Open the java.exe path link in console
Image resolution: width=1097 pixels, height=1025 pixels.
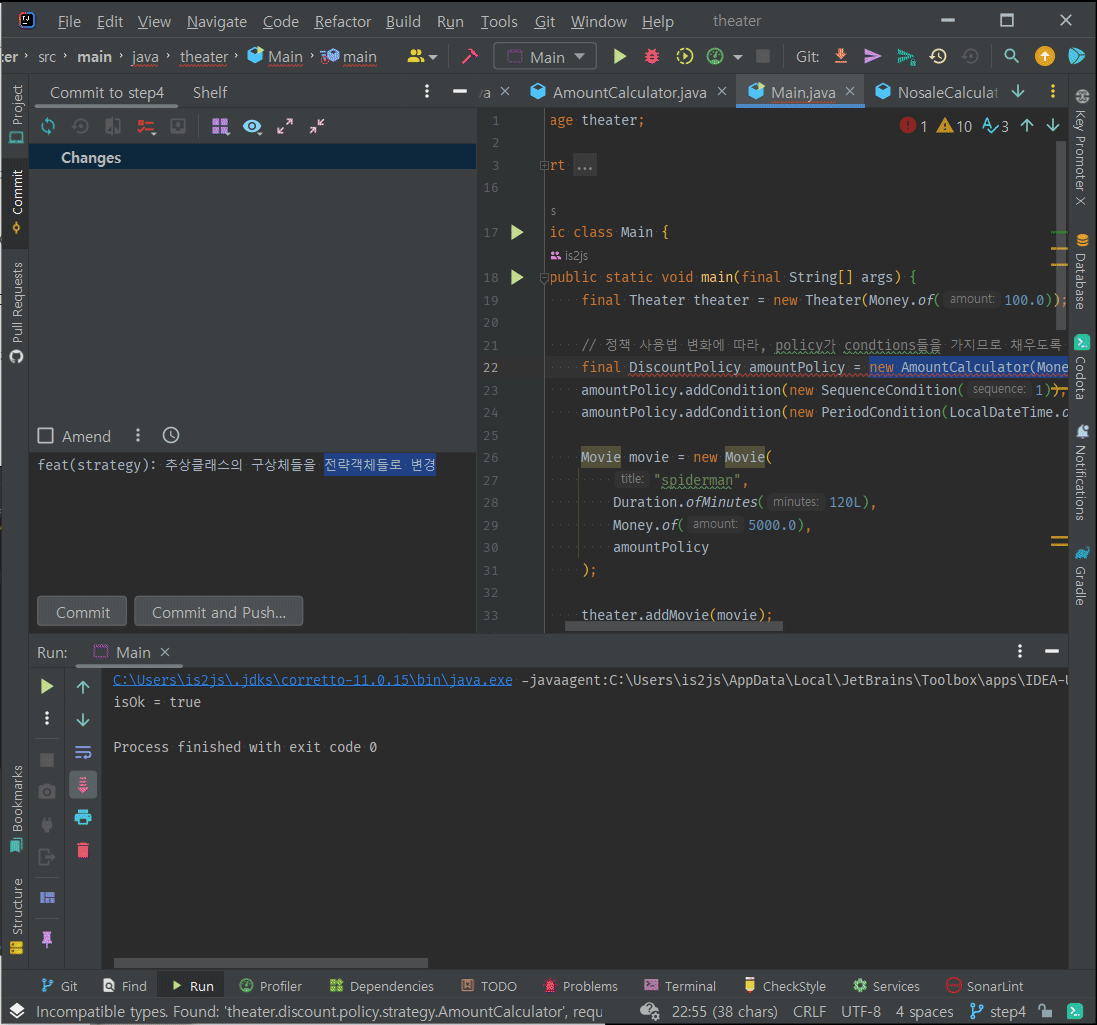pos(312,680)
